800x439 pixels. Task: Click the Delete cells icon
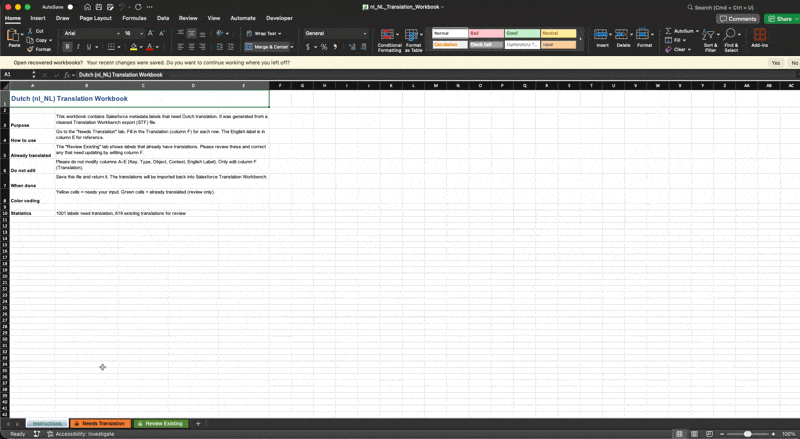[621, 35]
